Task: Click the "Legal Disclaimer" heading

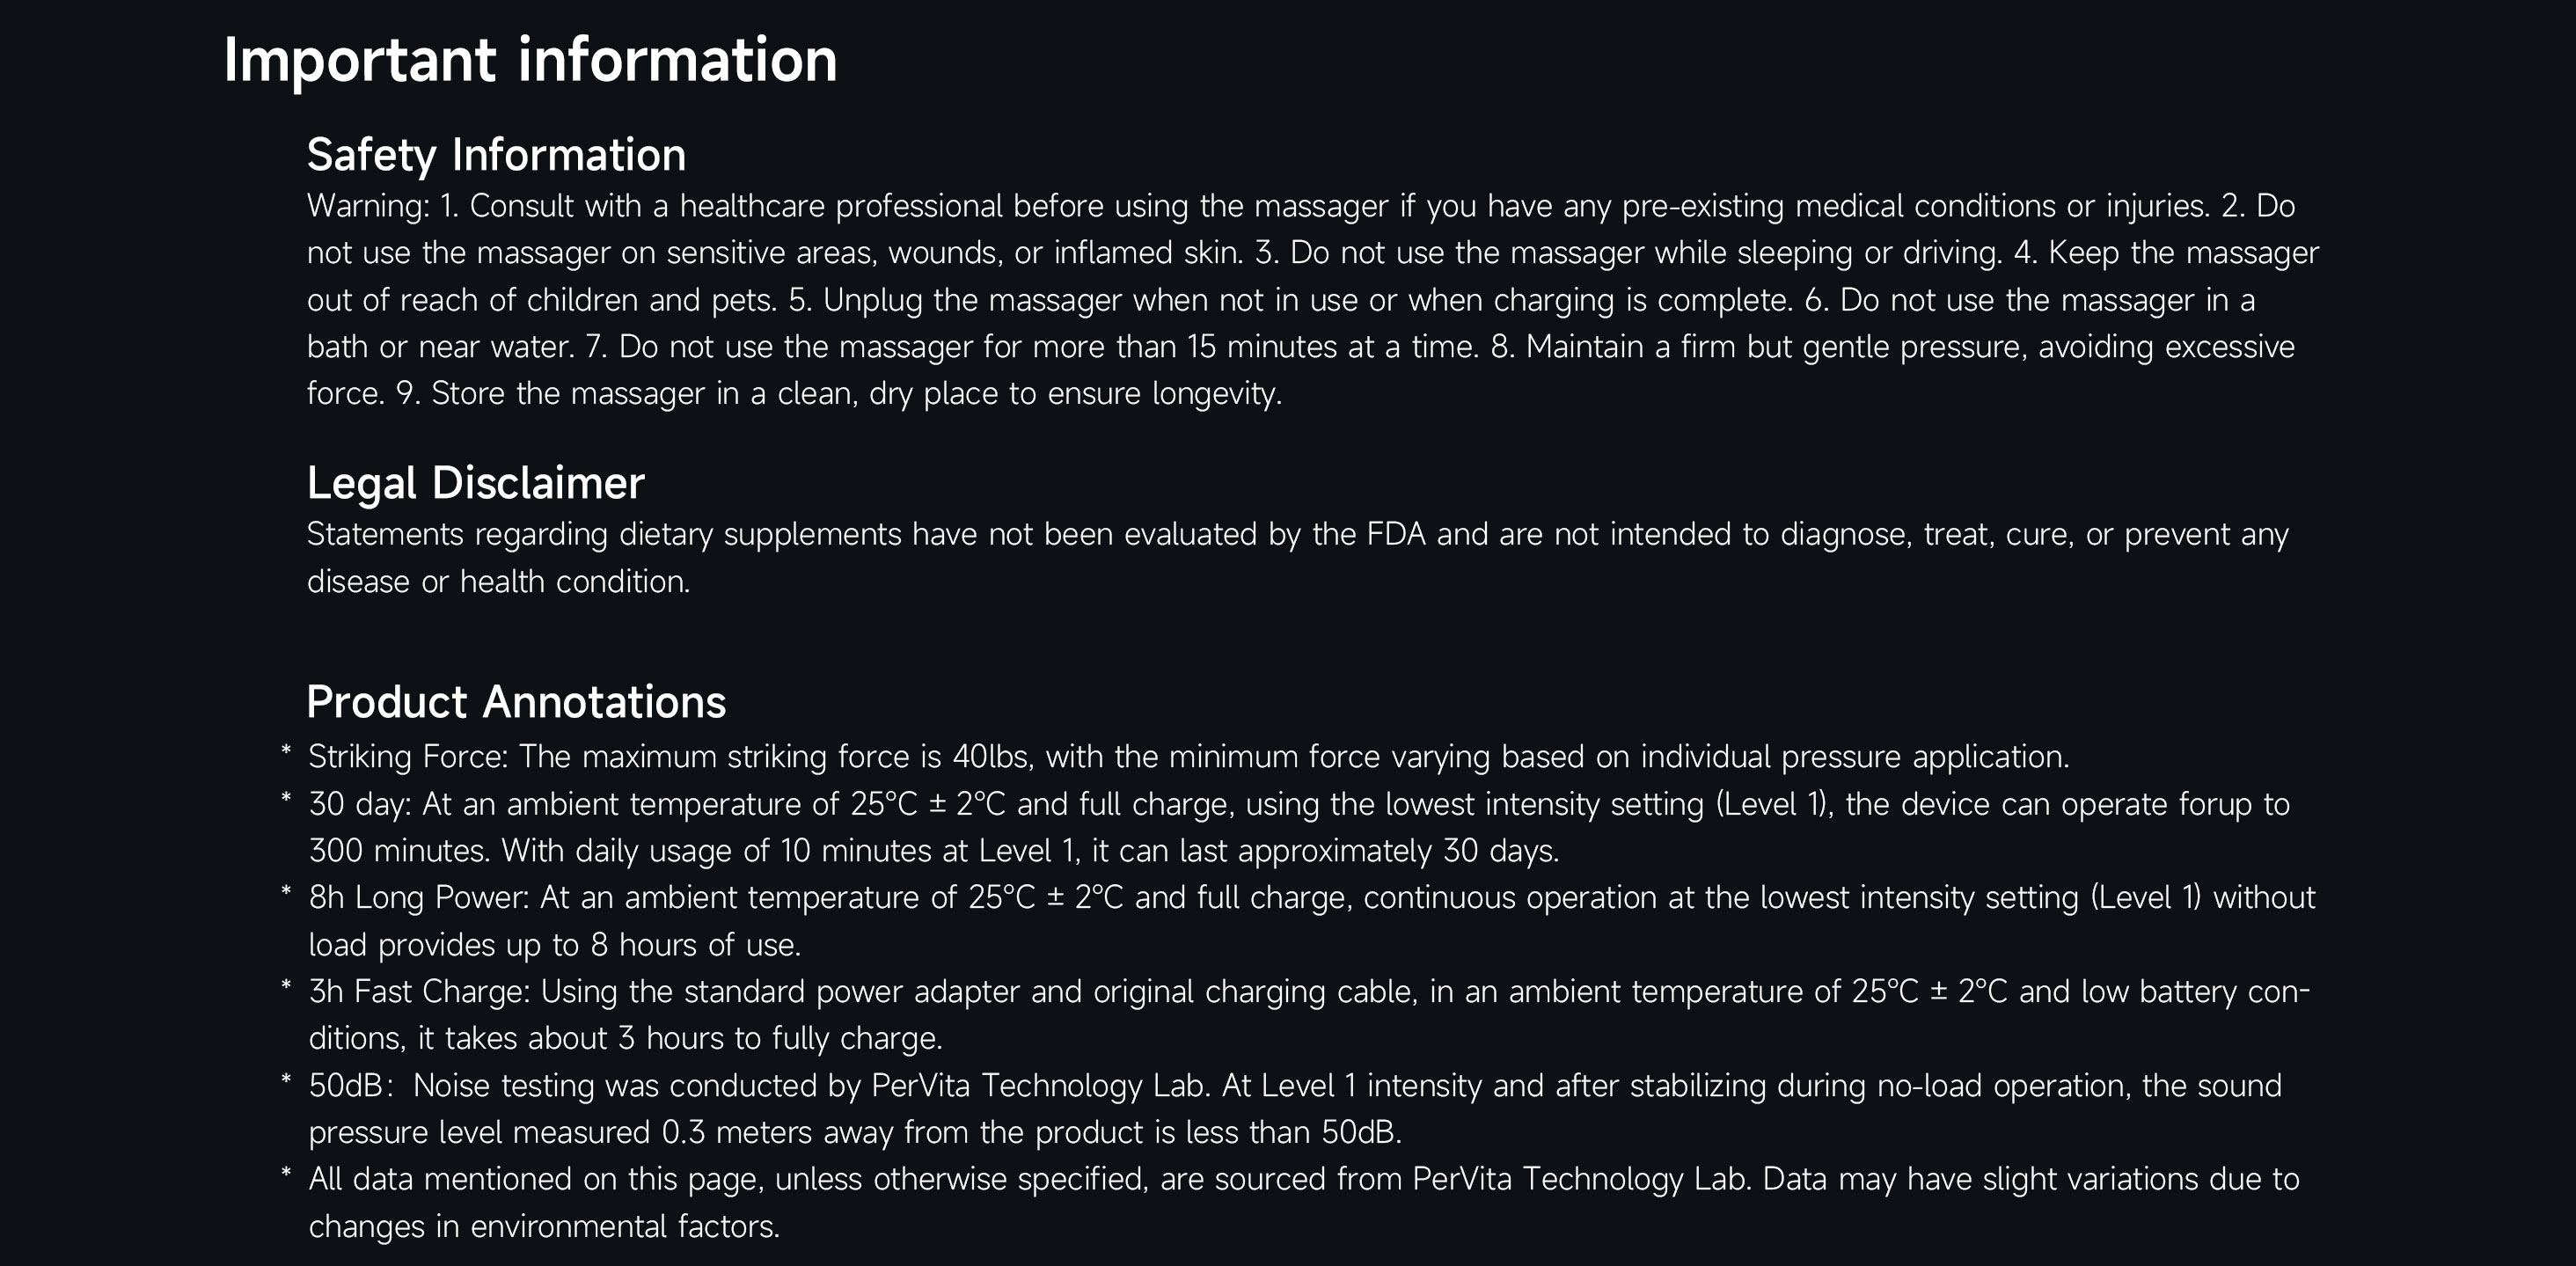Action: (x=475, y=483)
